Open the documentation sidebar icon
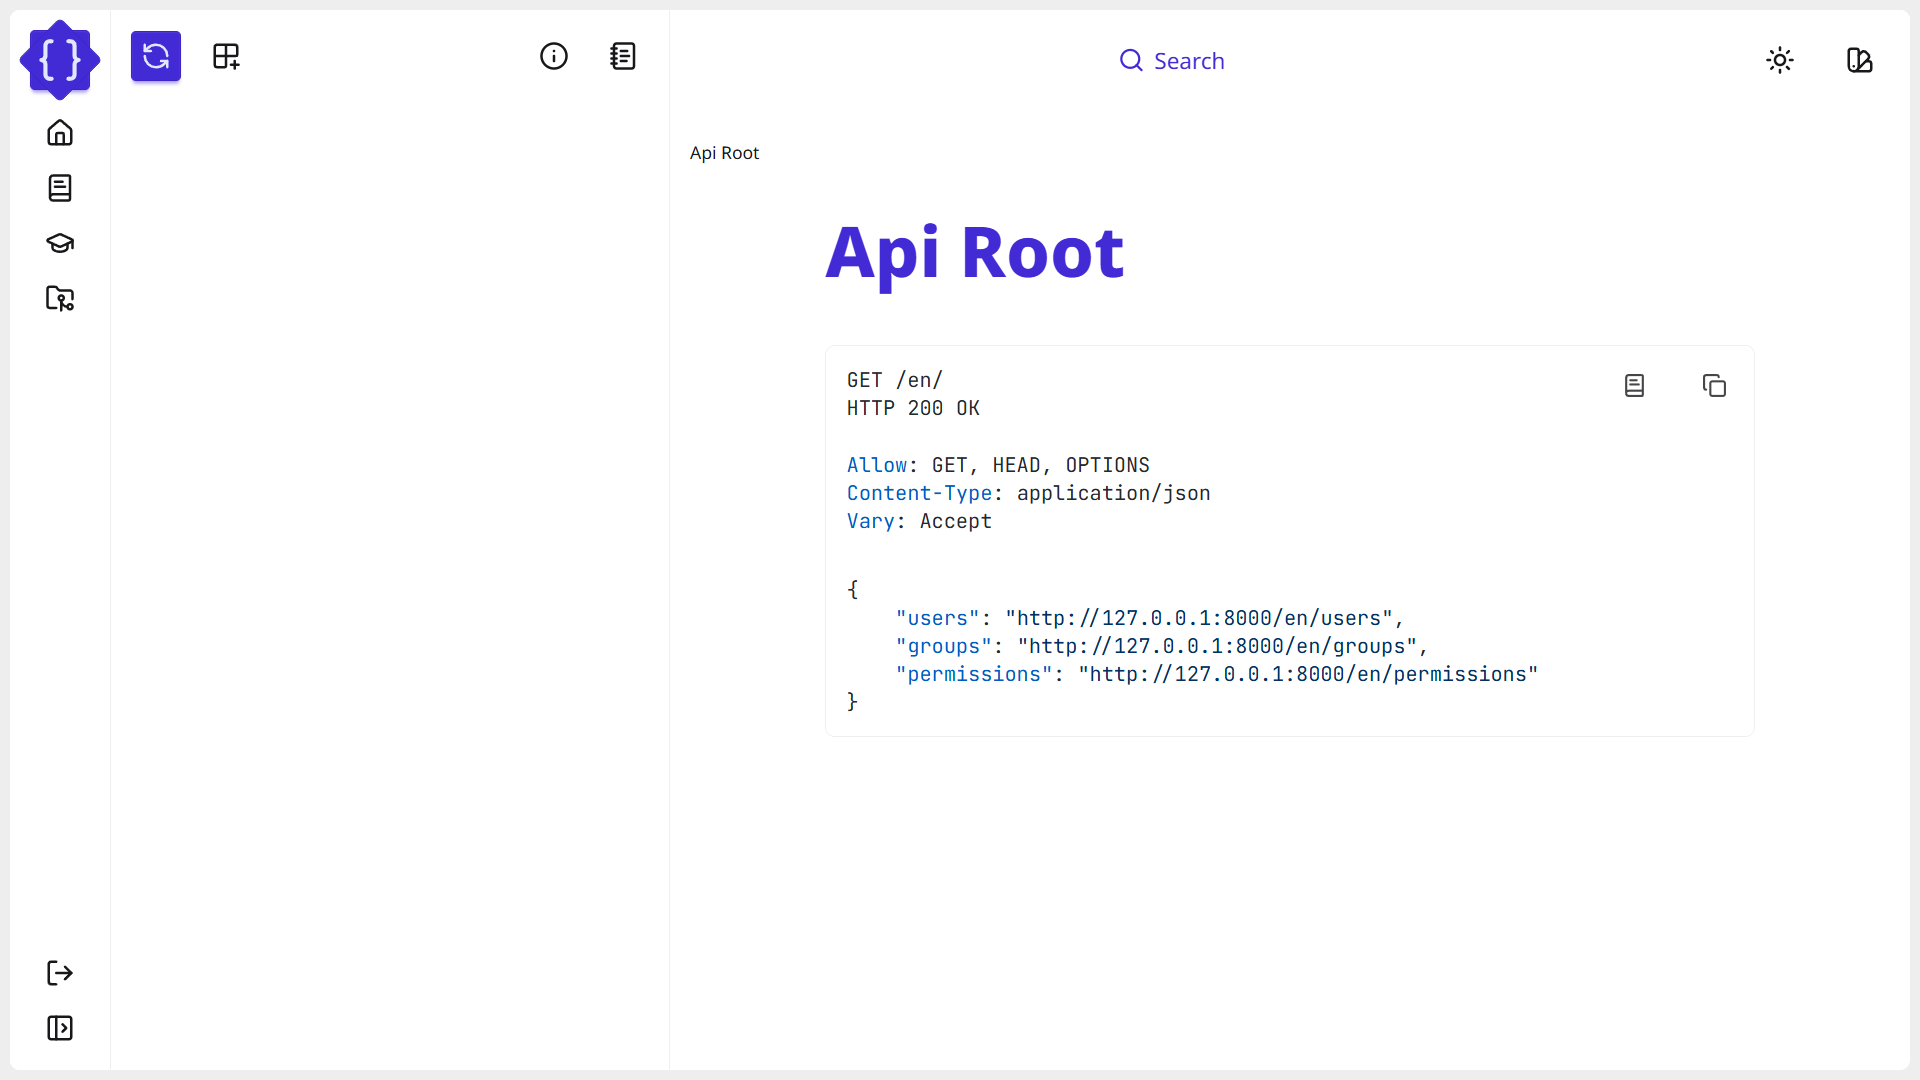1920x1080 pixels. pos(60,188)
